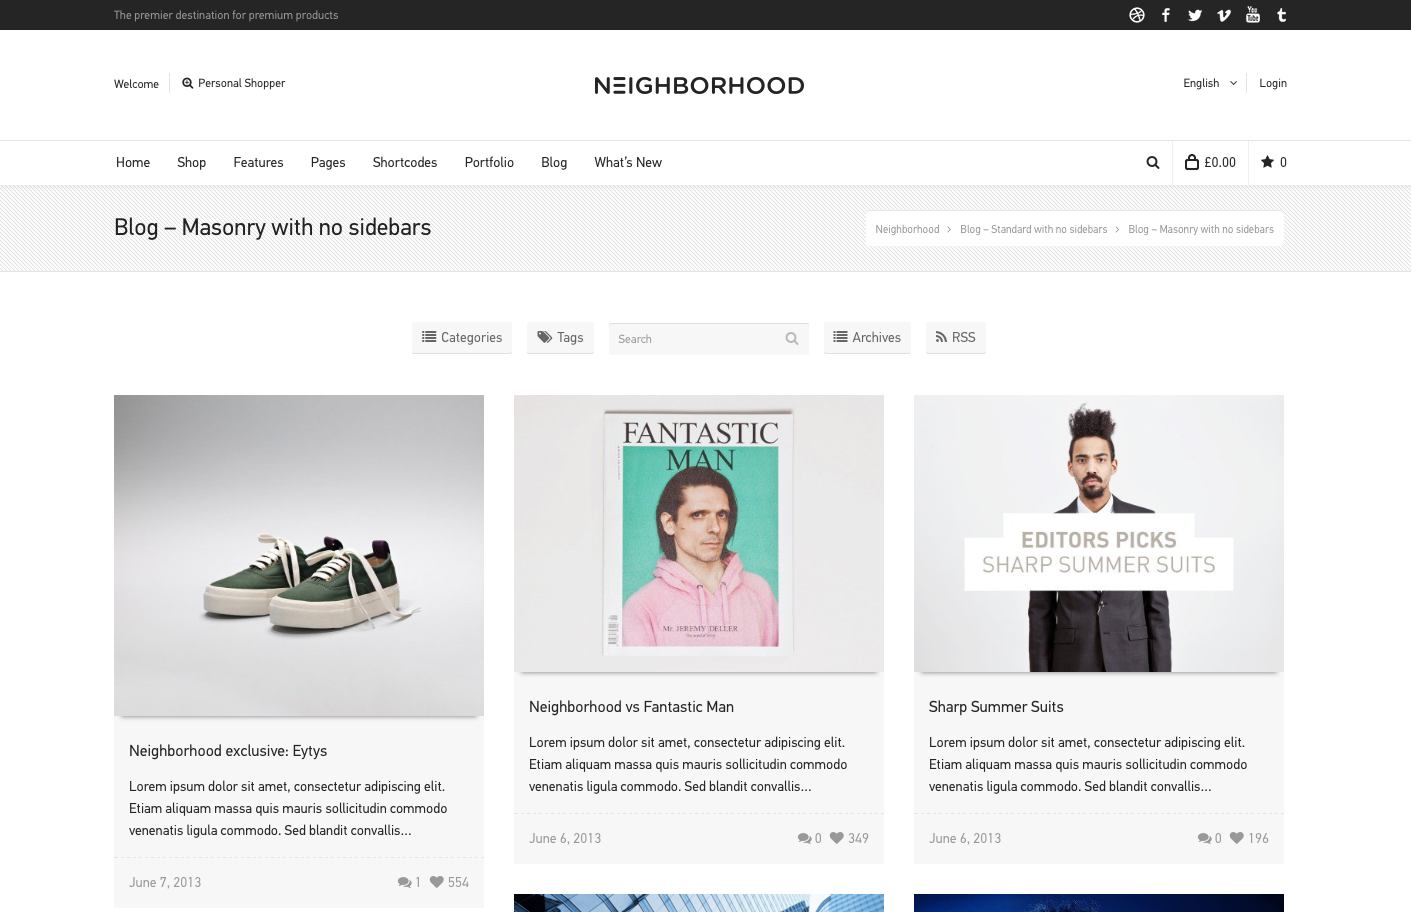Click the magnifier search icon in navigation
1411x912 pixels.
1152,163
